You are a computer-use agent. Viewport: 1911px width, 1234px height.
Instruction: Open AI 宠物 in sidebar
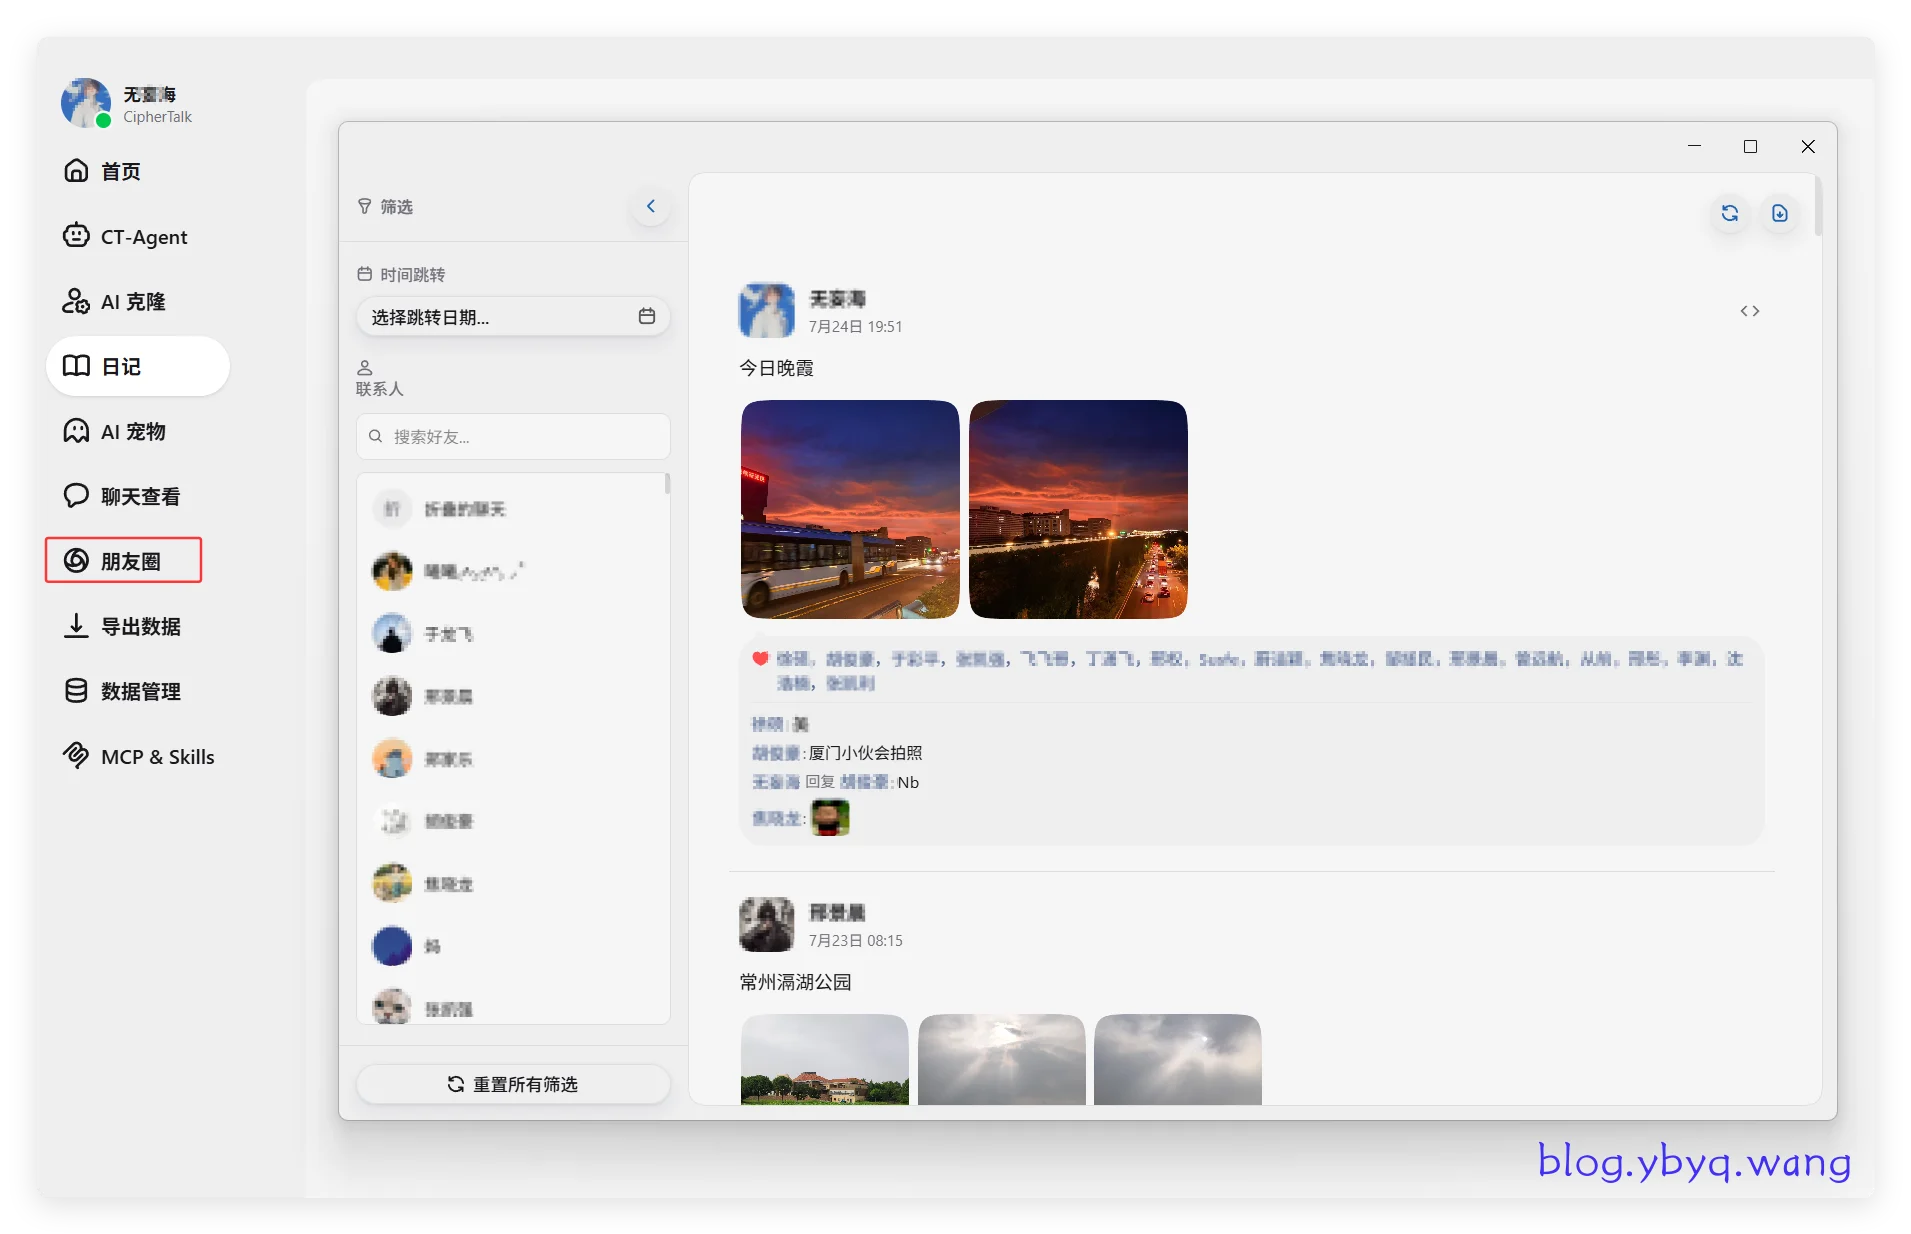(x=137, y=431)
